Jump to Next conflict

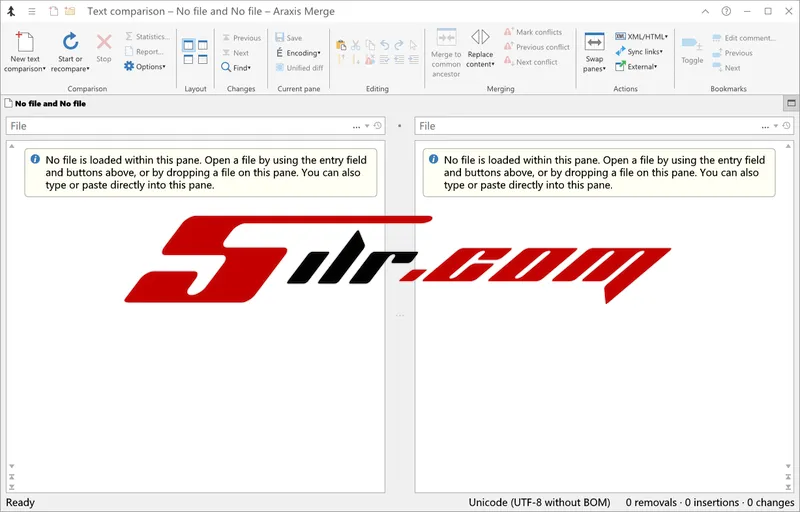click(x=531, y=62)
